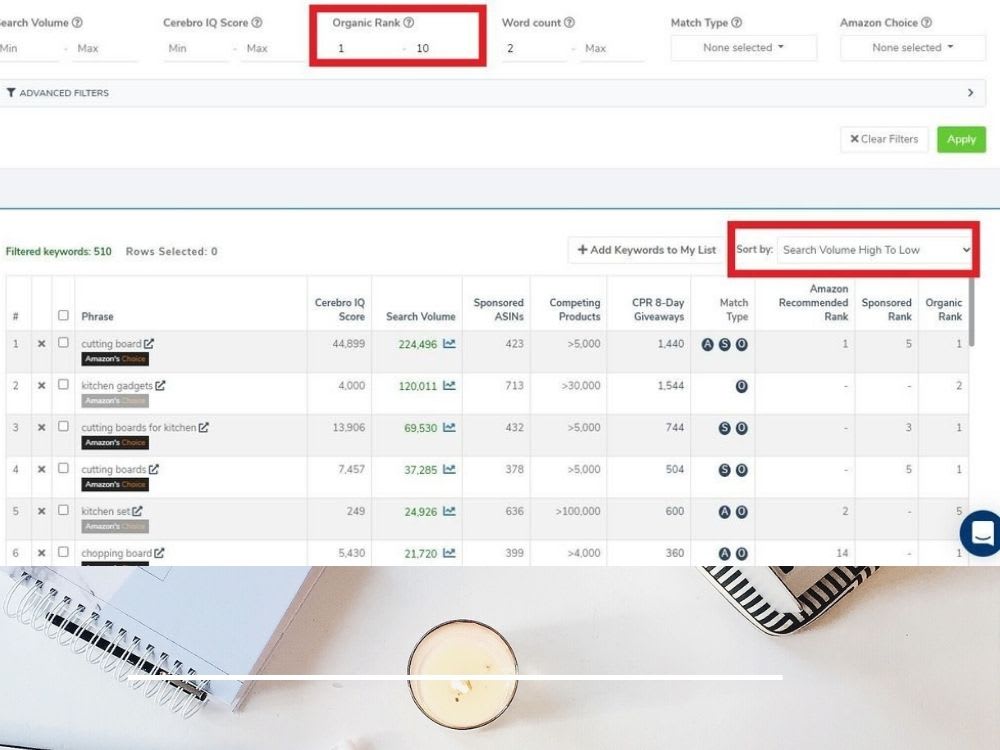Sort by the Sponsored ASINs column header

point(498,309)
